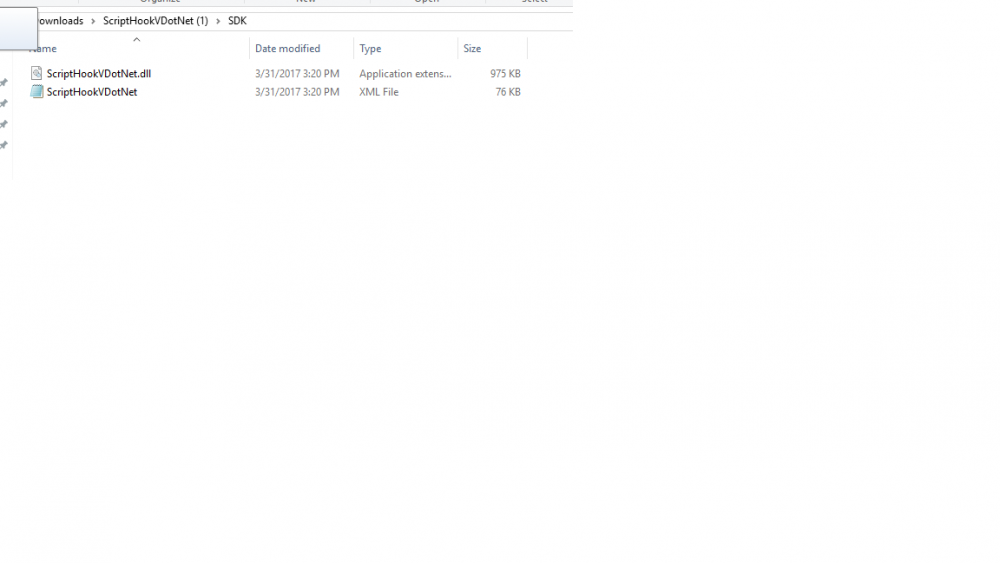This screenshot has height=563, width=1000.
Task: Sort files by Size column
Action: pos(472,48)
